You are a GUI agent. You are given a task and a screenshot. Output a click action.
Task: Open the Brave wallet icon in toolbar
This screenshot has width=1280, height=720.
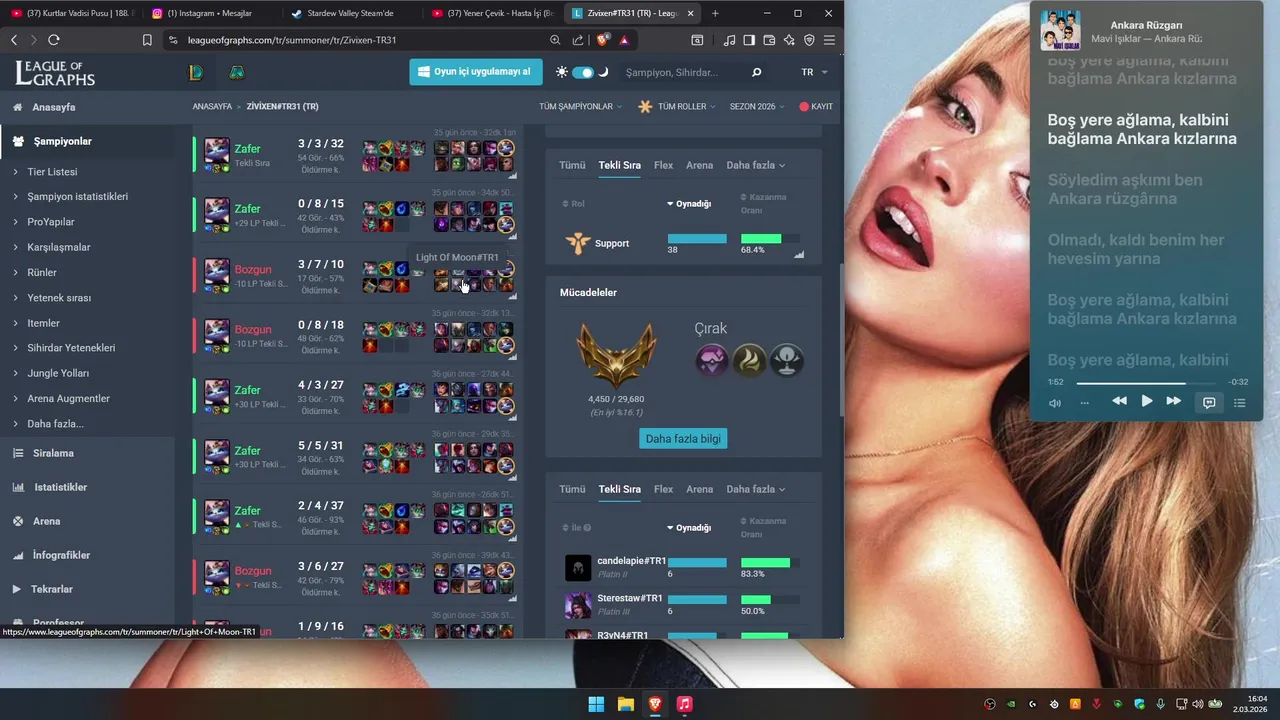point(769,40)
